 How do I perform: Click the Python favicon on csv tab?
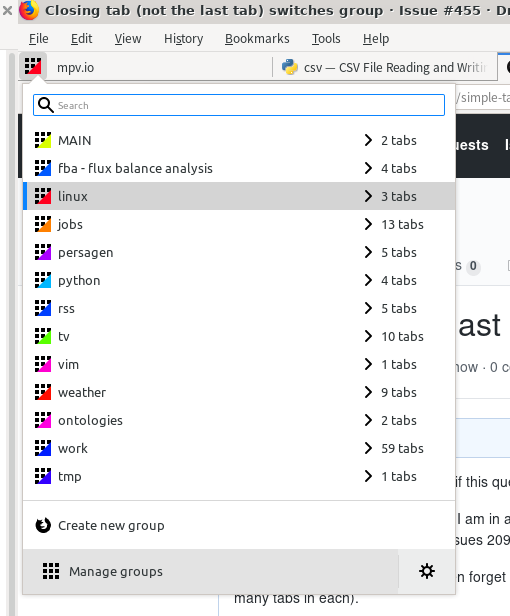(x=290, y=67)
